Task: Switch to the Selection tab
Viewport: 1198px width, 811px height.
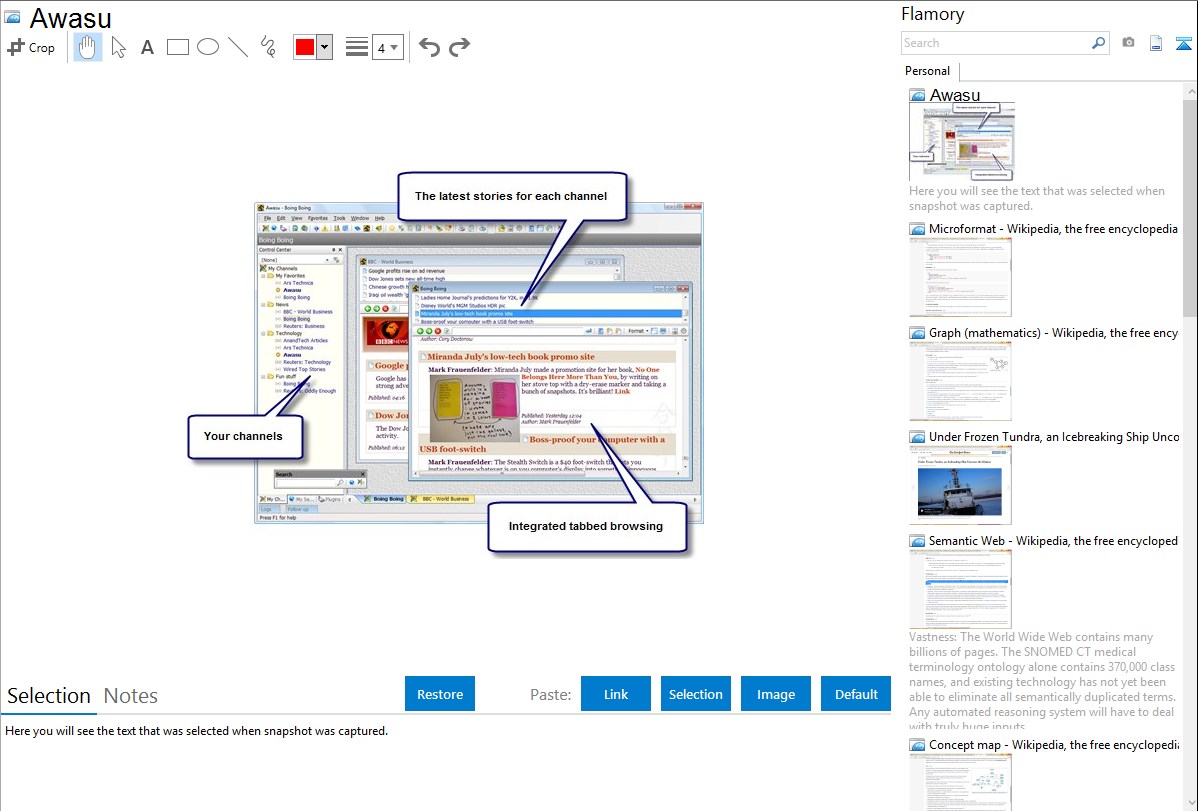Action: pos(49,696)
